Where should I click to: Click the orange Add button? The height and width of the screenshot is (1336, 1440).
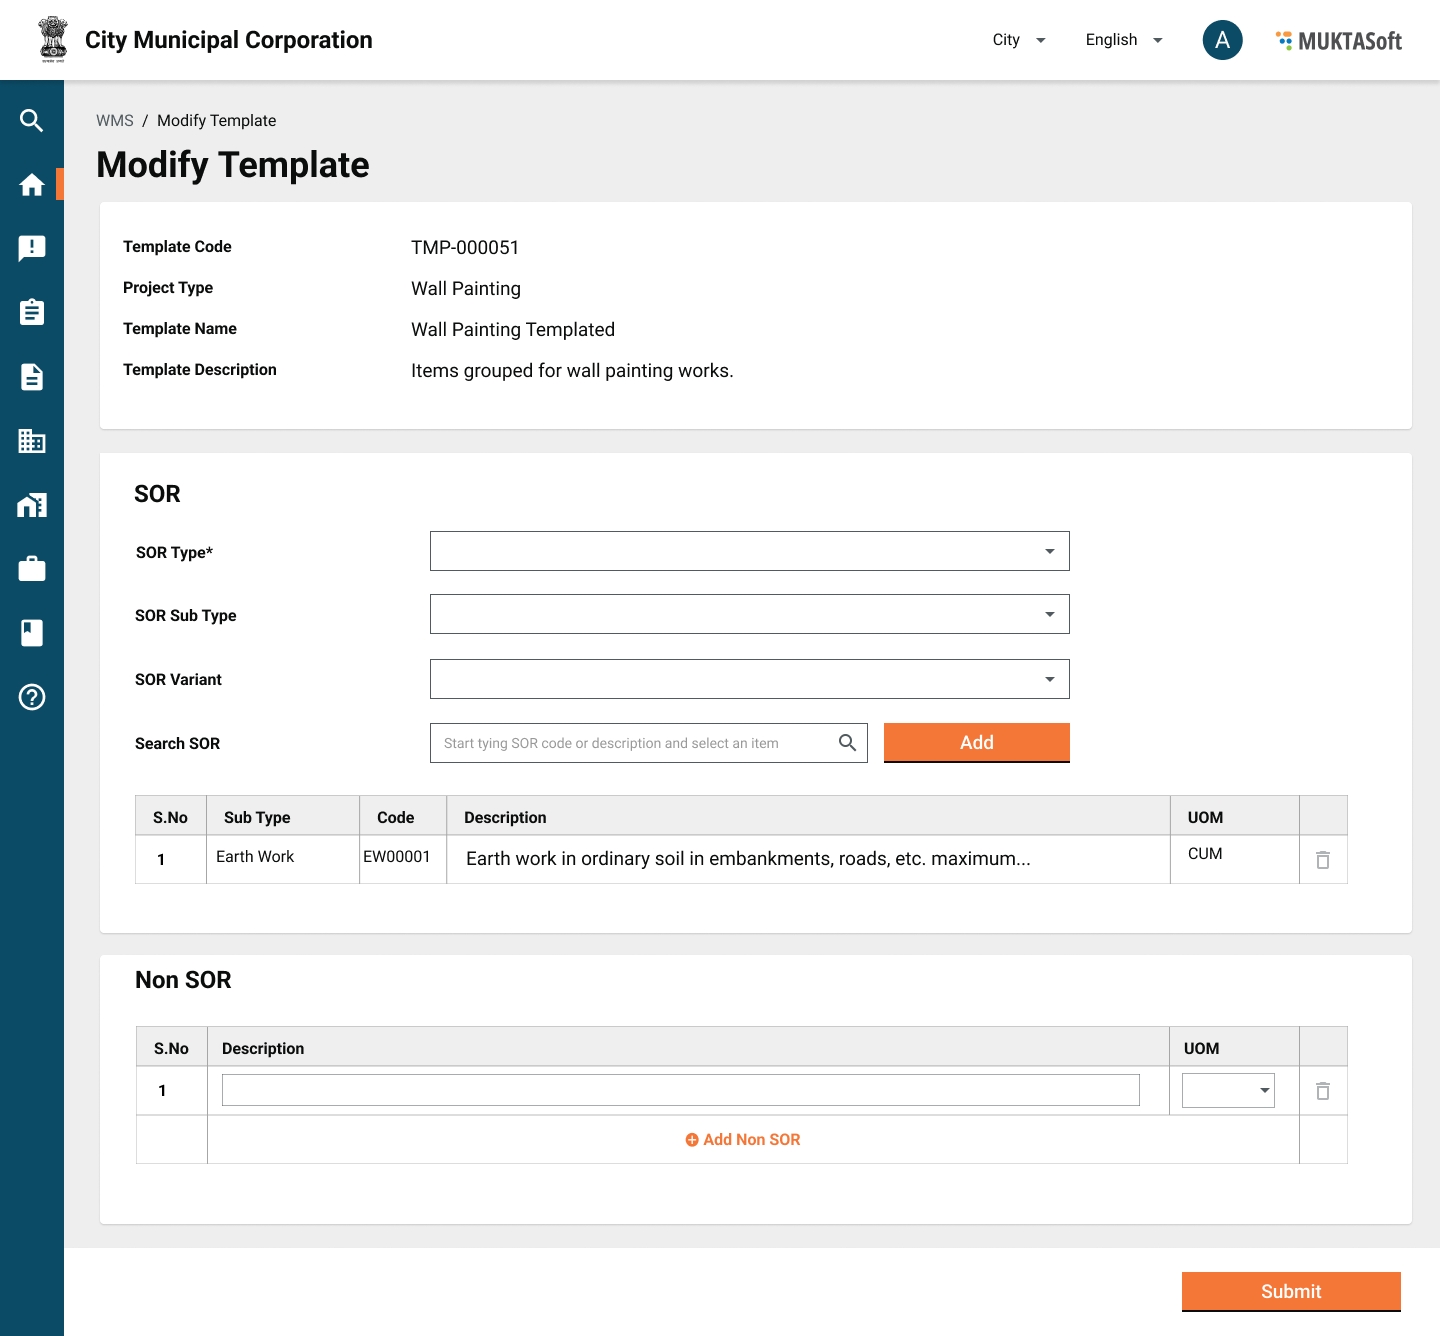(x=976, y=743)
